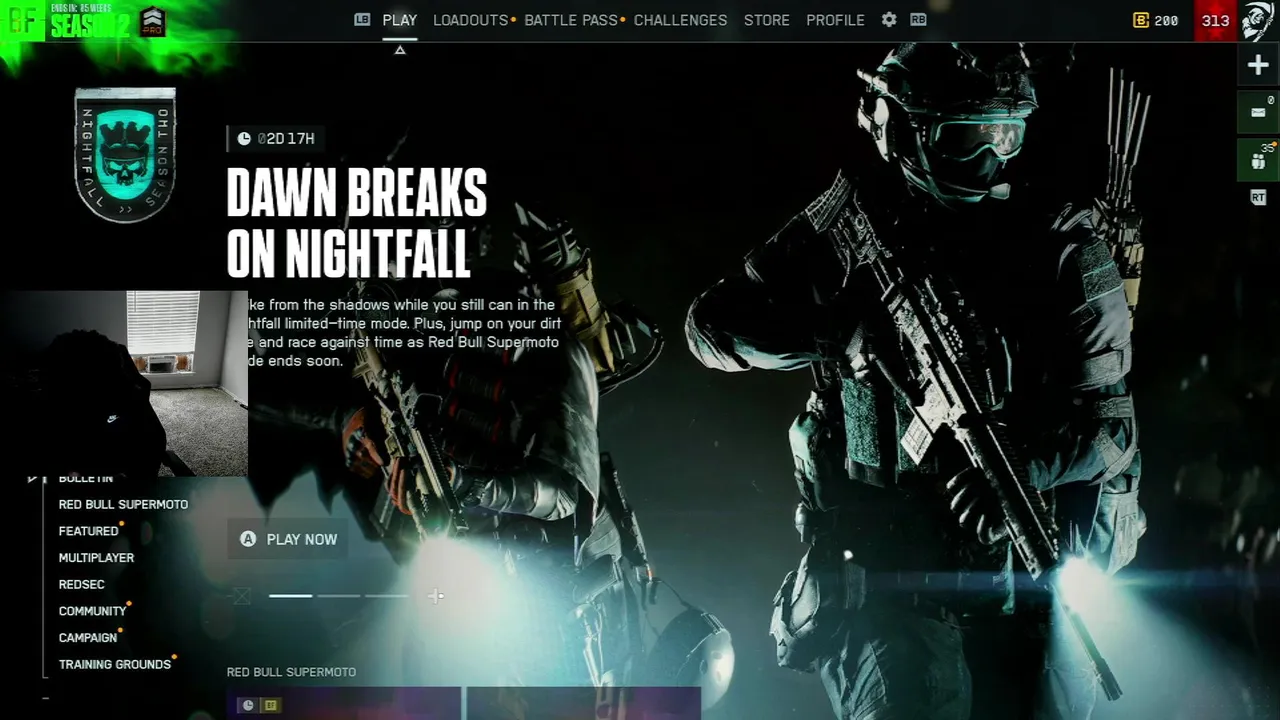The height and width of the screenshot is (720, 1280).
Task: Click the Nightfall season skull emblem
Action: (125, 155)
